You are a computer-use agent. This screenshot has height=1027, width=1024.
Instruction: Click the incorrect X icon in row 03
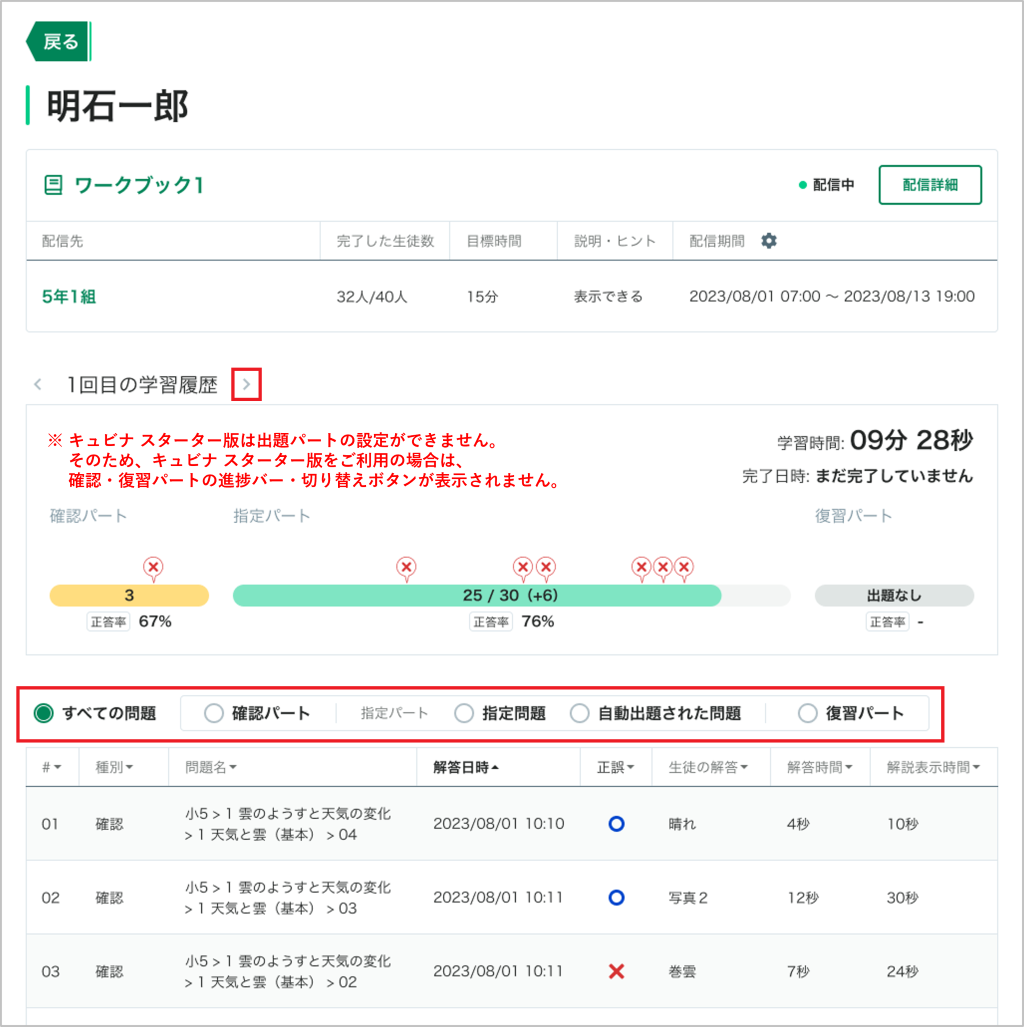(616, 971)
